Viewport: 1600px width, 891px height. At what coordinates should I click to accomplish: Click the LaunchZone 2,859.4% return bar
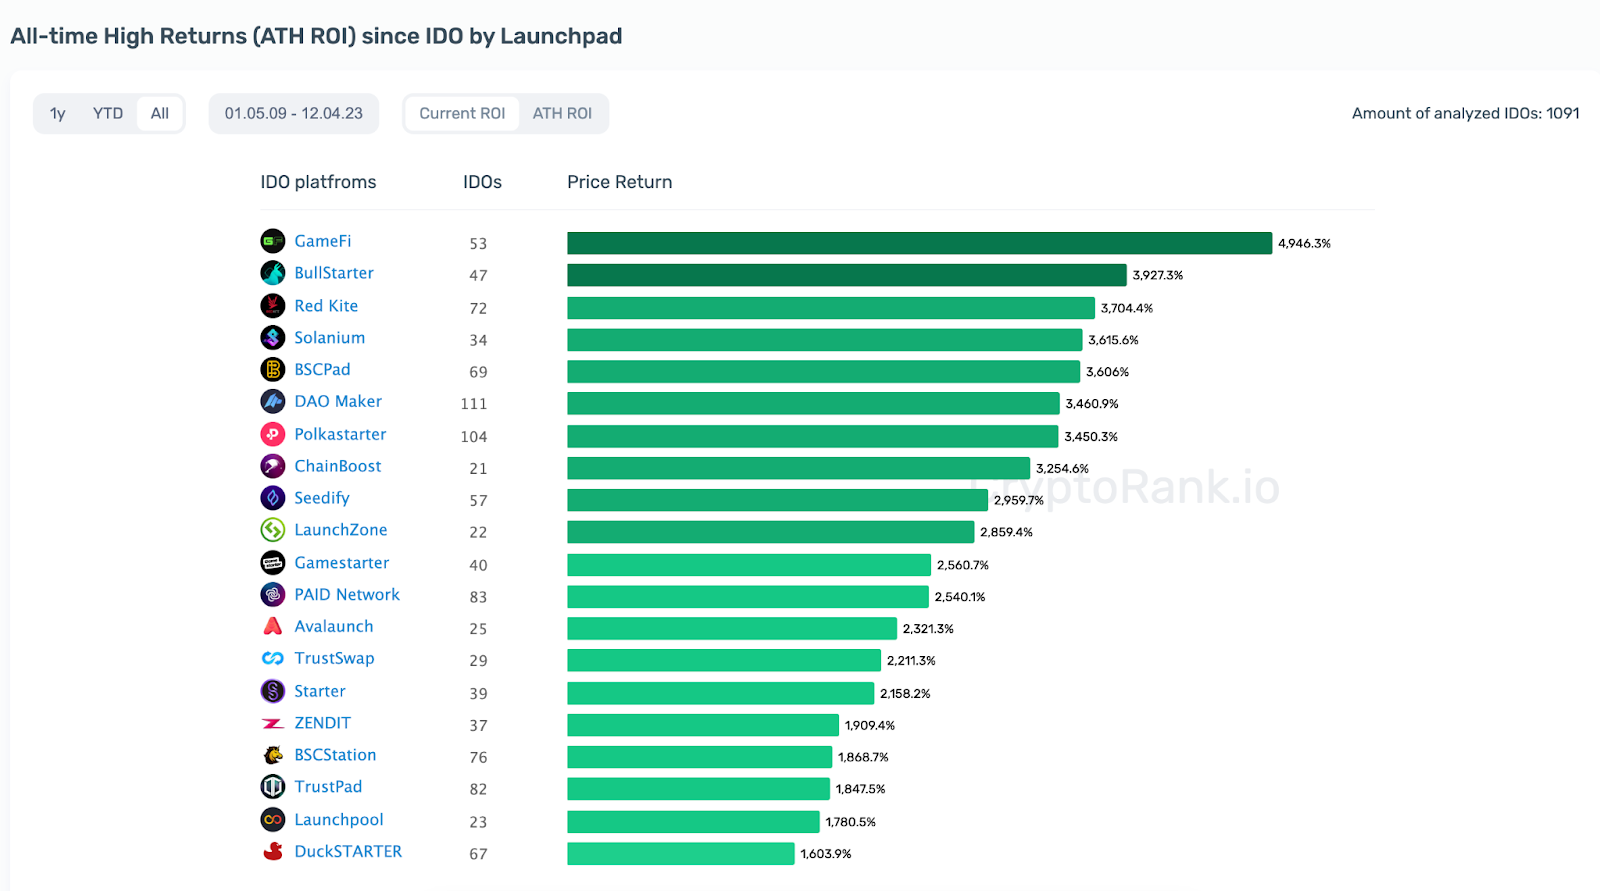770,532
